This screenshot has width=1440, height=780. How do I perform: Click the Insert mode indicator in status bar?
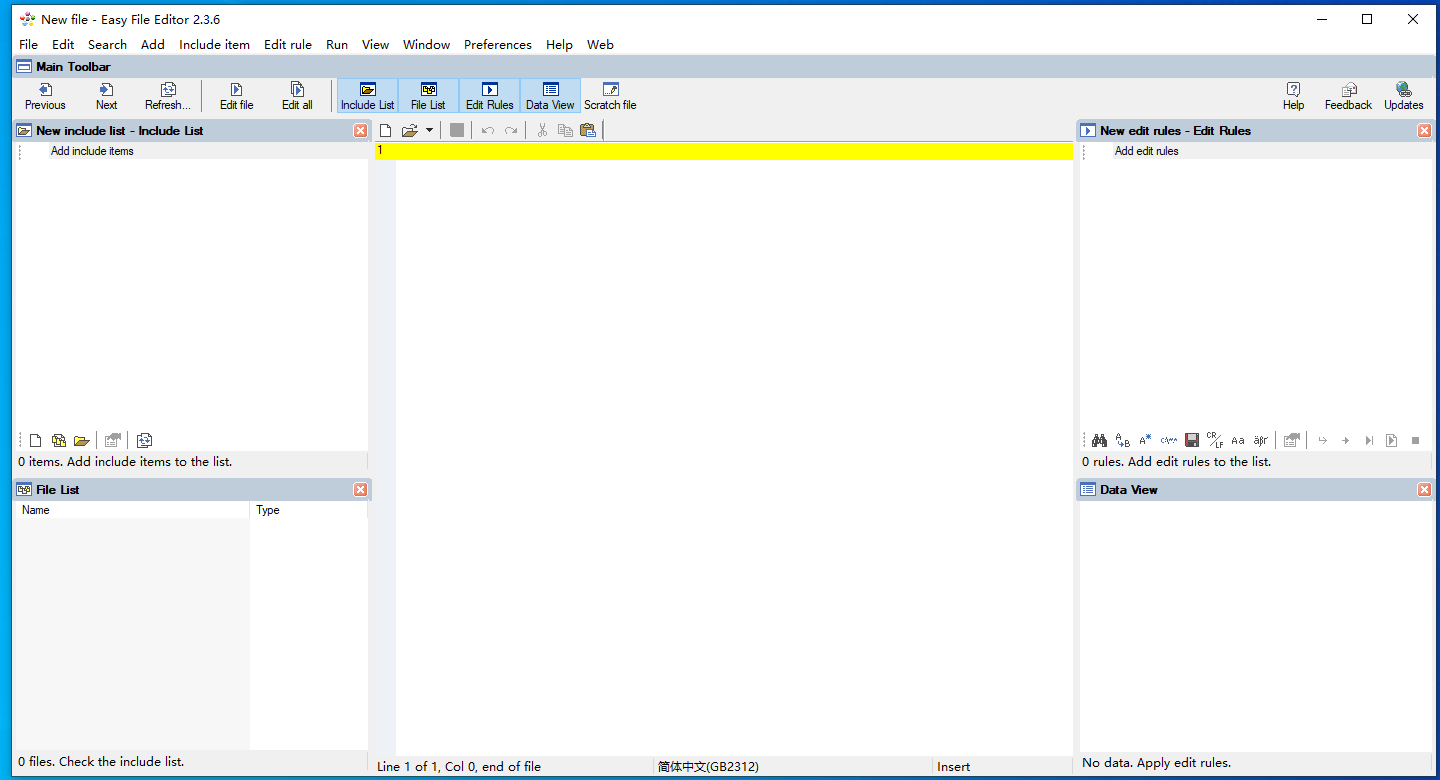[953, 767]
